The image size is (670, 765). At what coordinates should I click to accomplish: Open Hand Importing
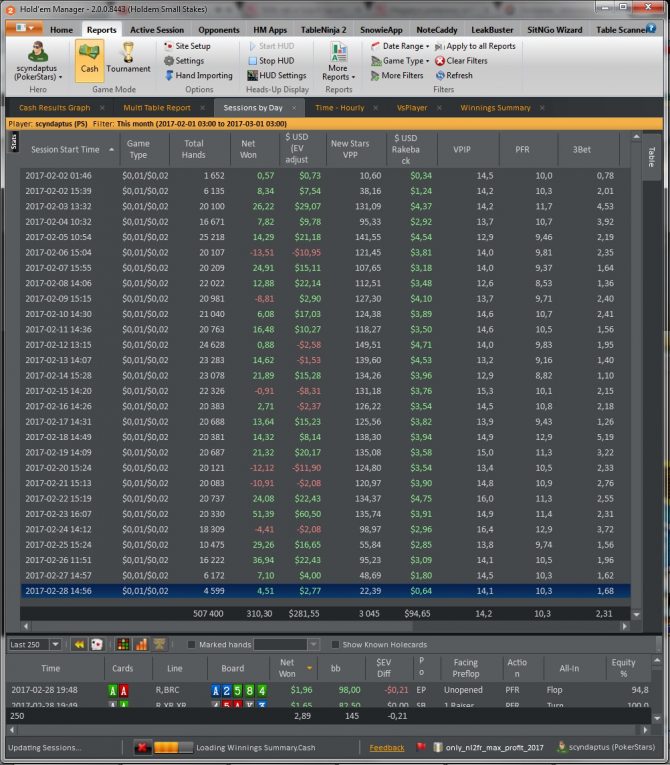pos(199,75)
